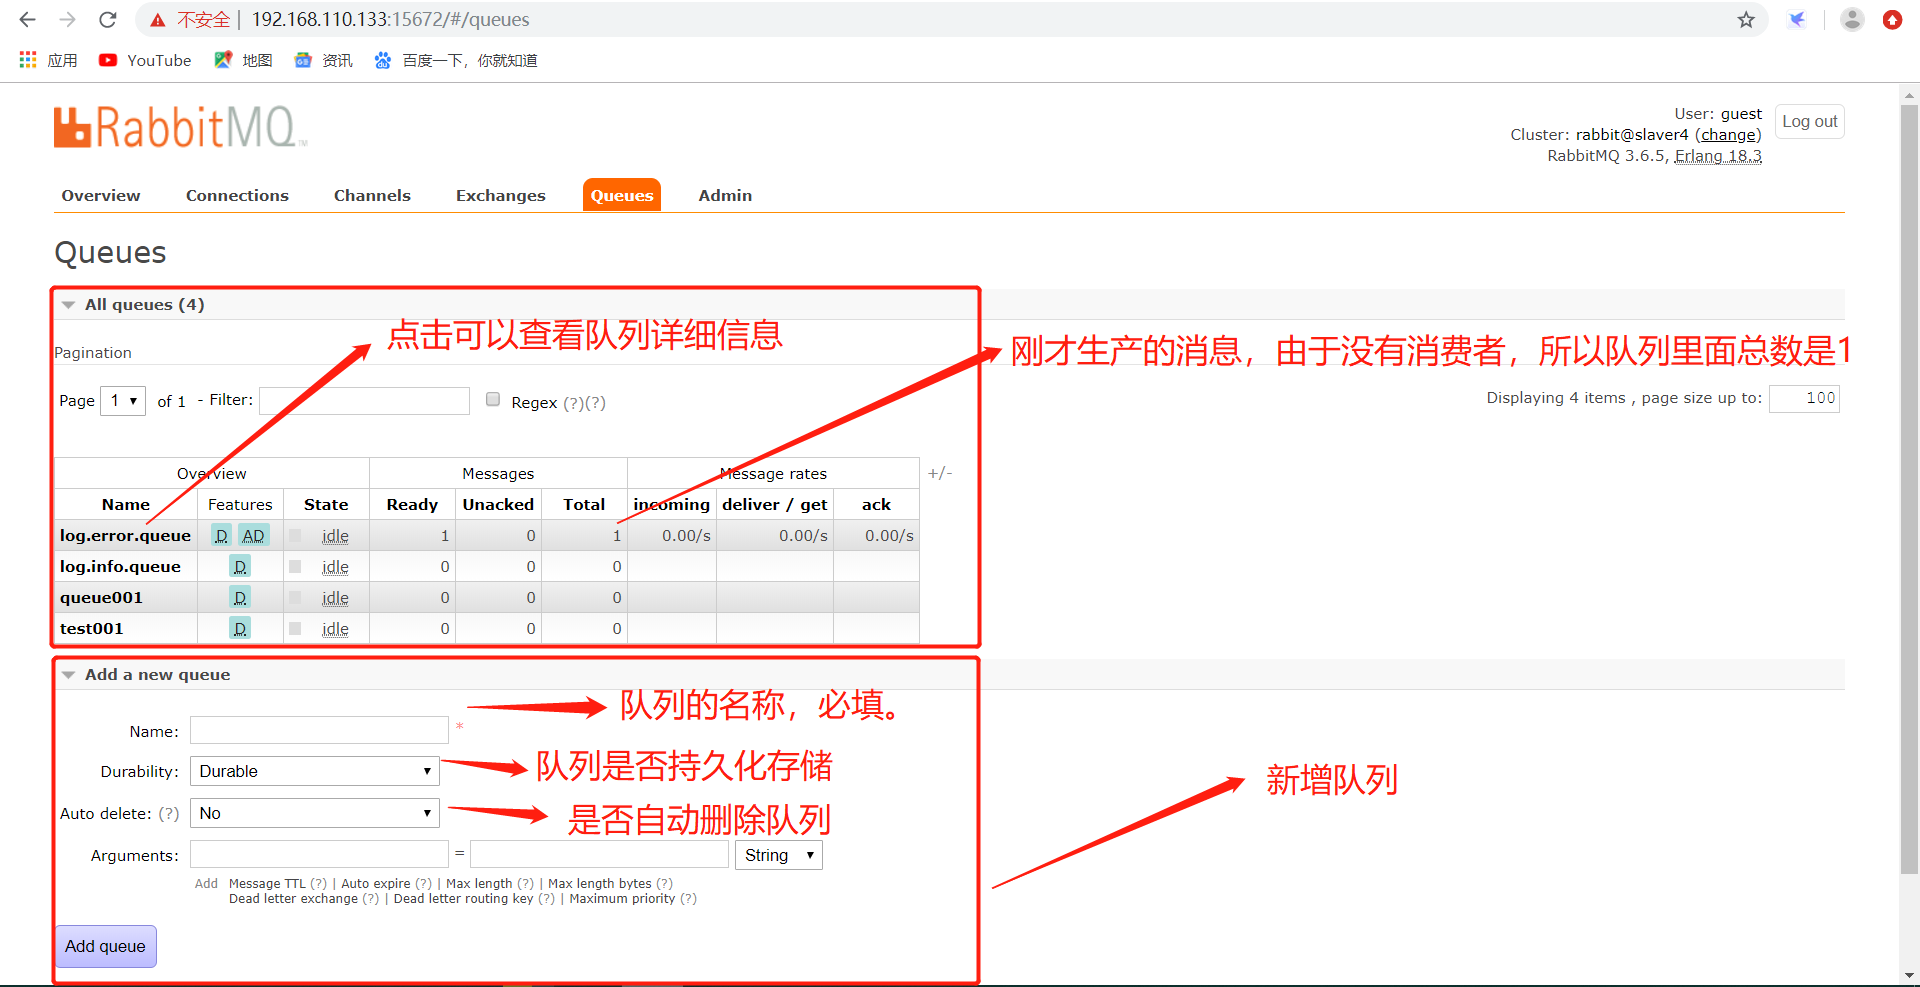Go back with browser back arrow

coord(27,19)
